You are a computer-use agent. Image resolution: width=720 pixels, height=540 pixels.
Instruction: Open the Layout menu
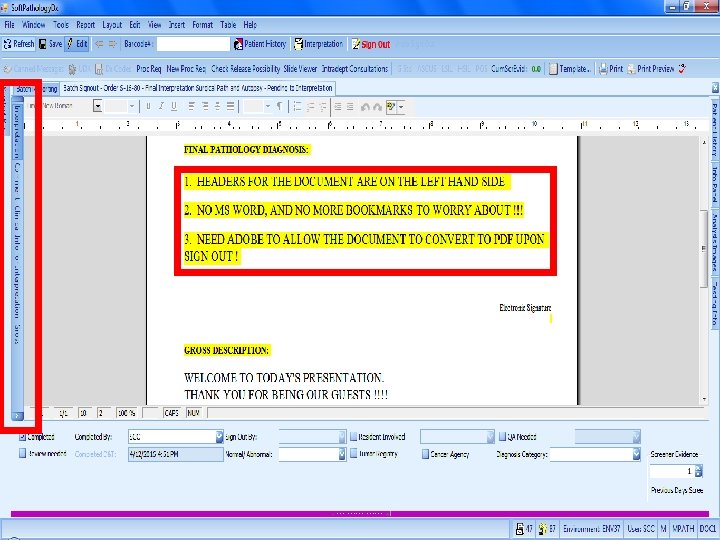click(x=112, y=25)
